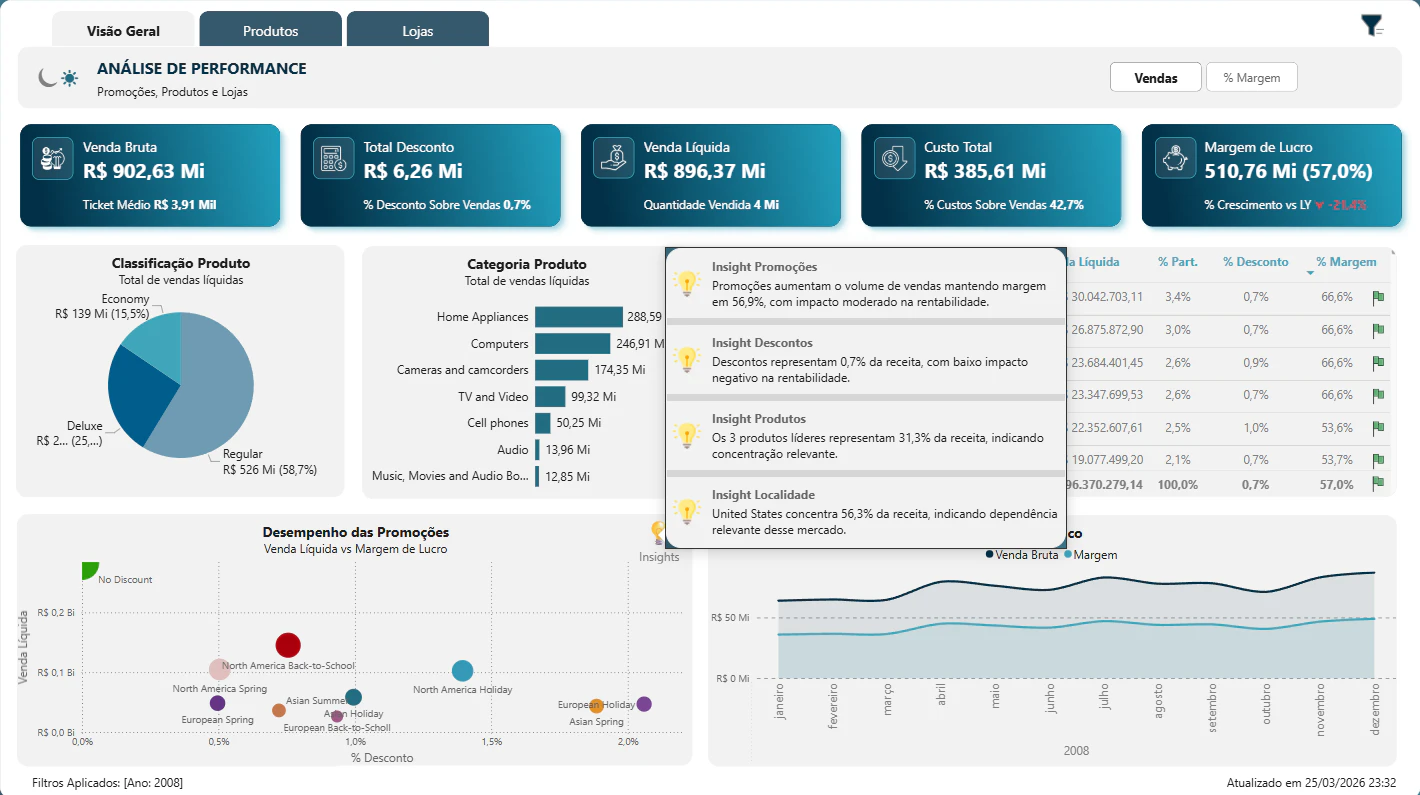Click the 'R$ 902,63 Mi' value
The height and width of the screenshot is (795, 1420).
point(142,171)
